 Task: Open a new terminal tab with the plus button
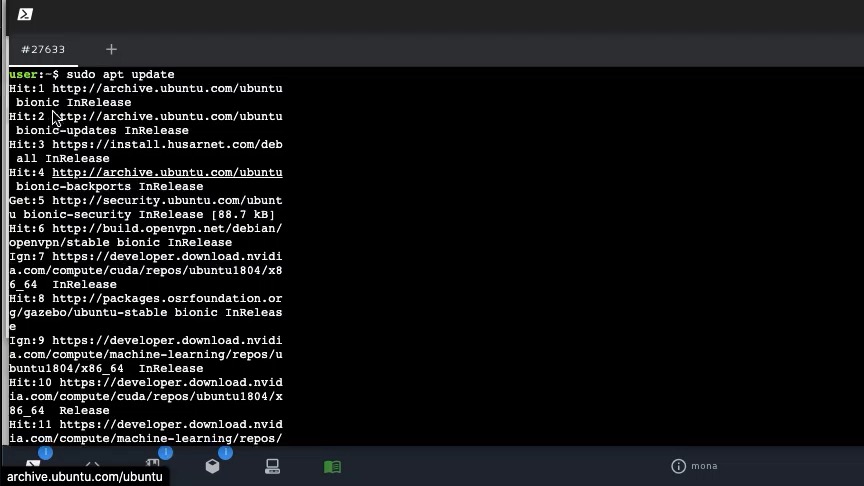pos(111,50)
